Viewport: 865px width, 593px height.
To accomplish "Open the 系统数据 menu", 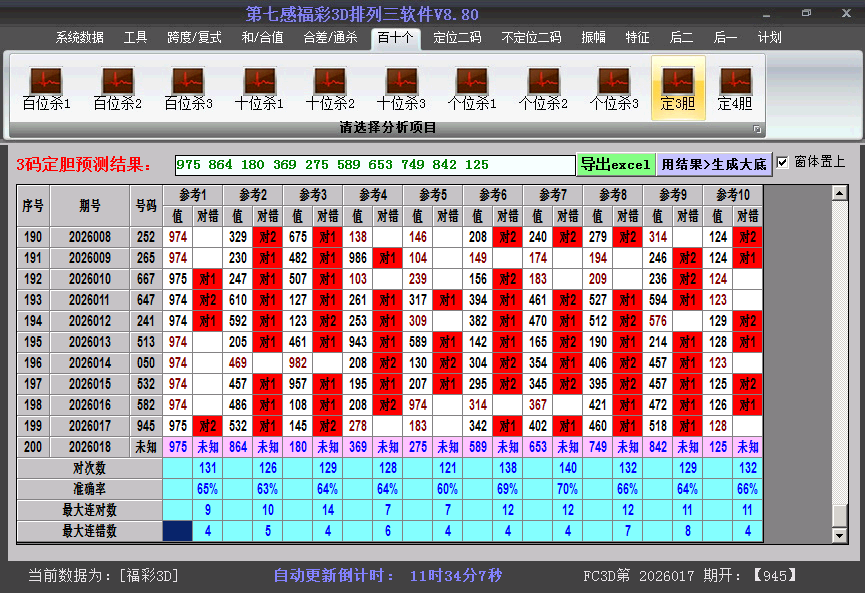I will pyautogui.click(x=80, y=38).
